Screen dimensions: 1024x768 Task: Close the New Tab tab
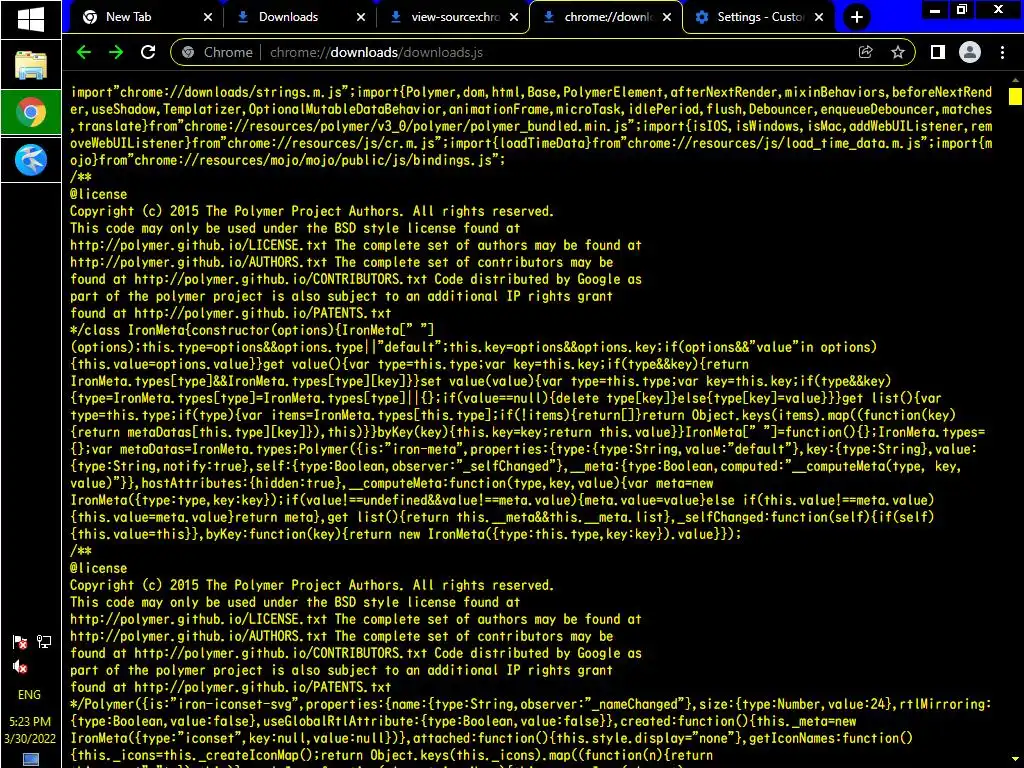click(x=208, y=17)
